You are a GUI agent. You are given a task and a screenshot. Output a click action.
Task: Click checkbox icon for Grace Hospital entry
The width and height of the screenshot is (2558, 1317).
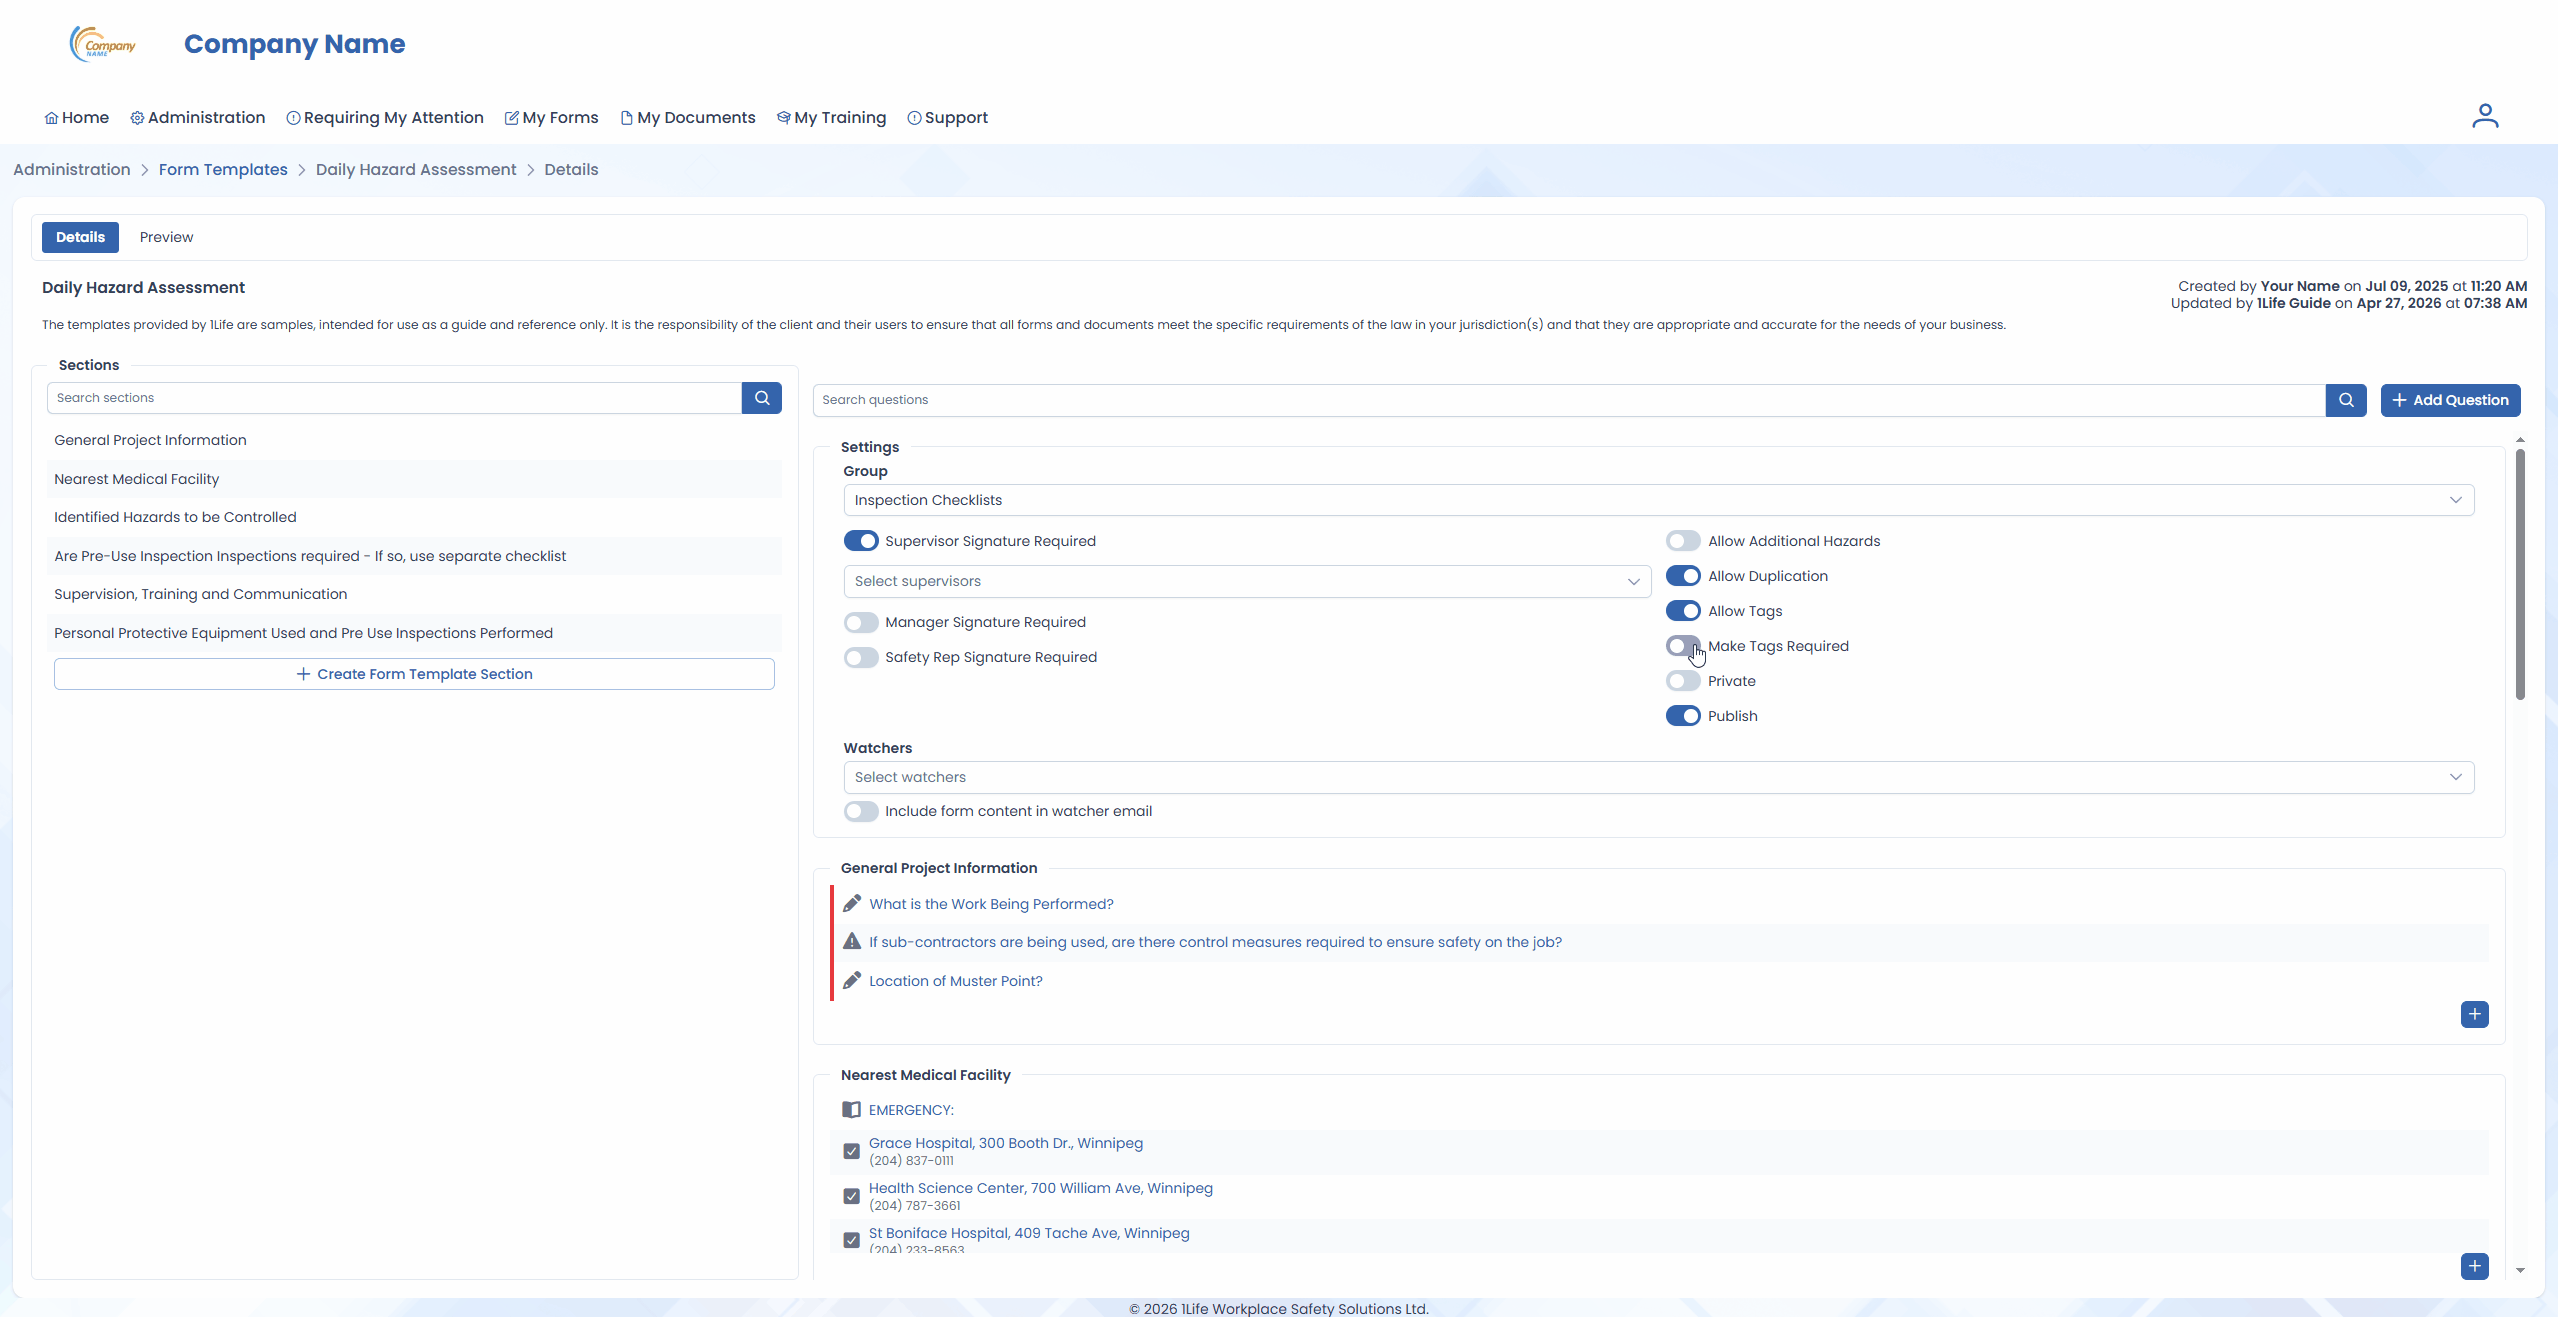click(852, 1151)
